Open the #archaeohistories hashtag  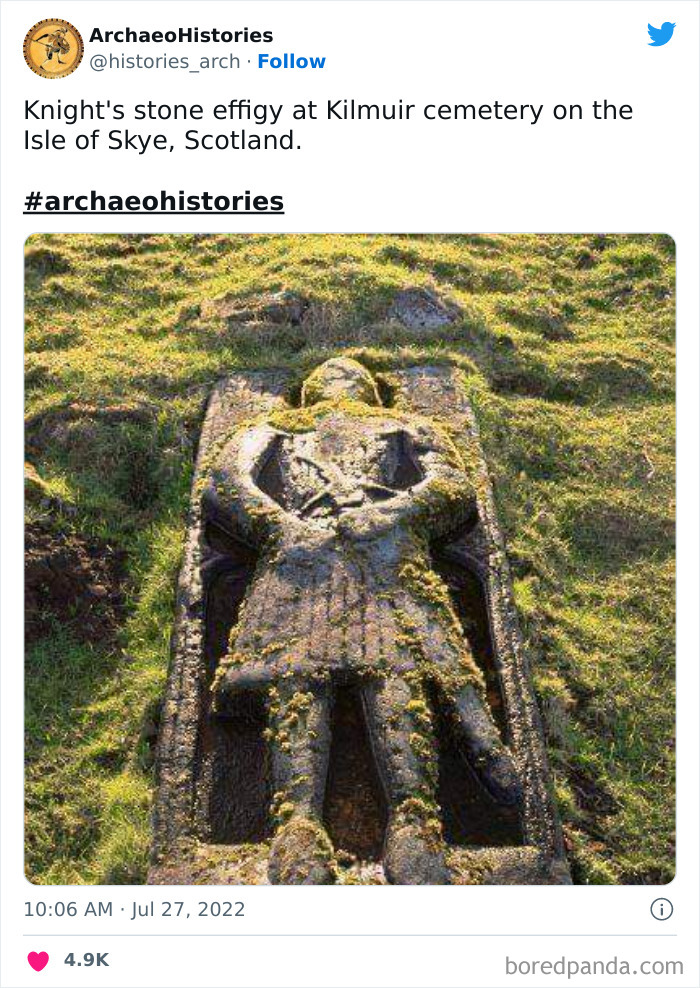point(154,201)
